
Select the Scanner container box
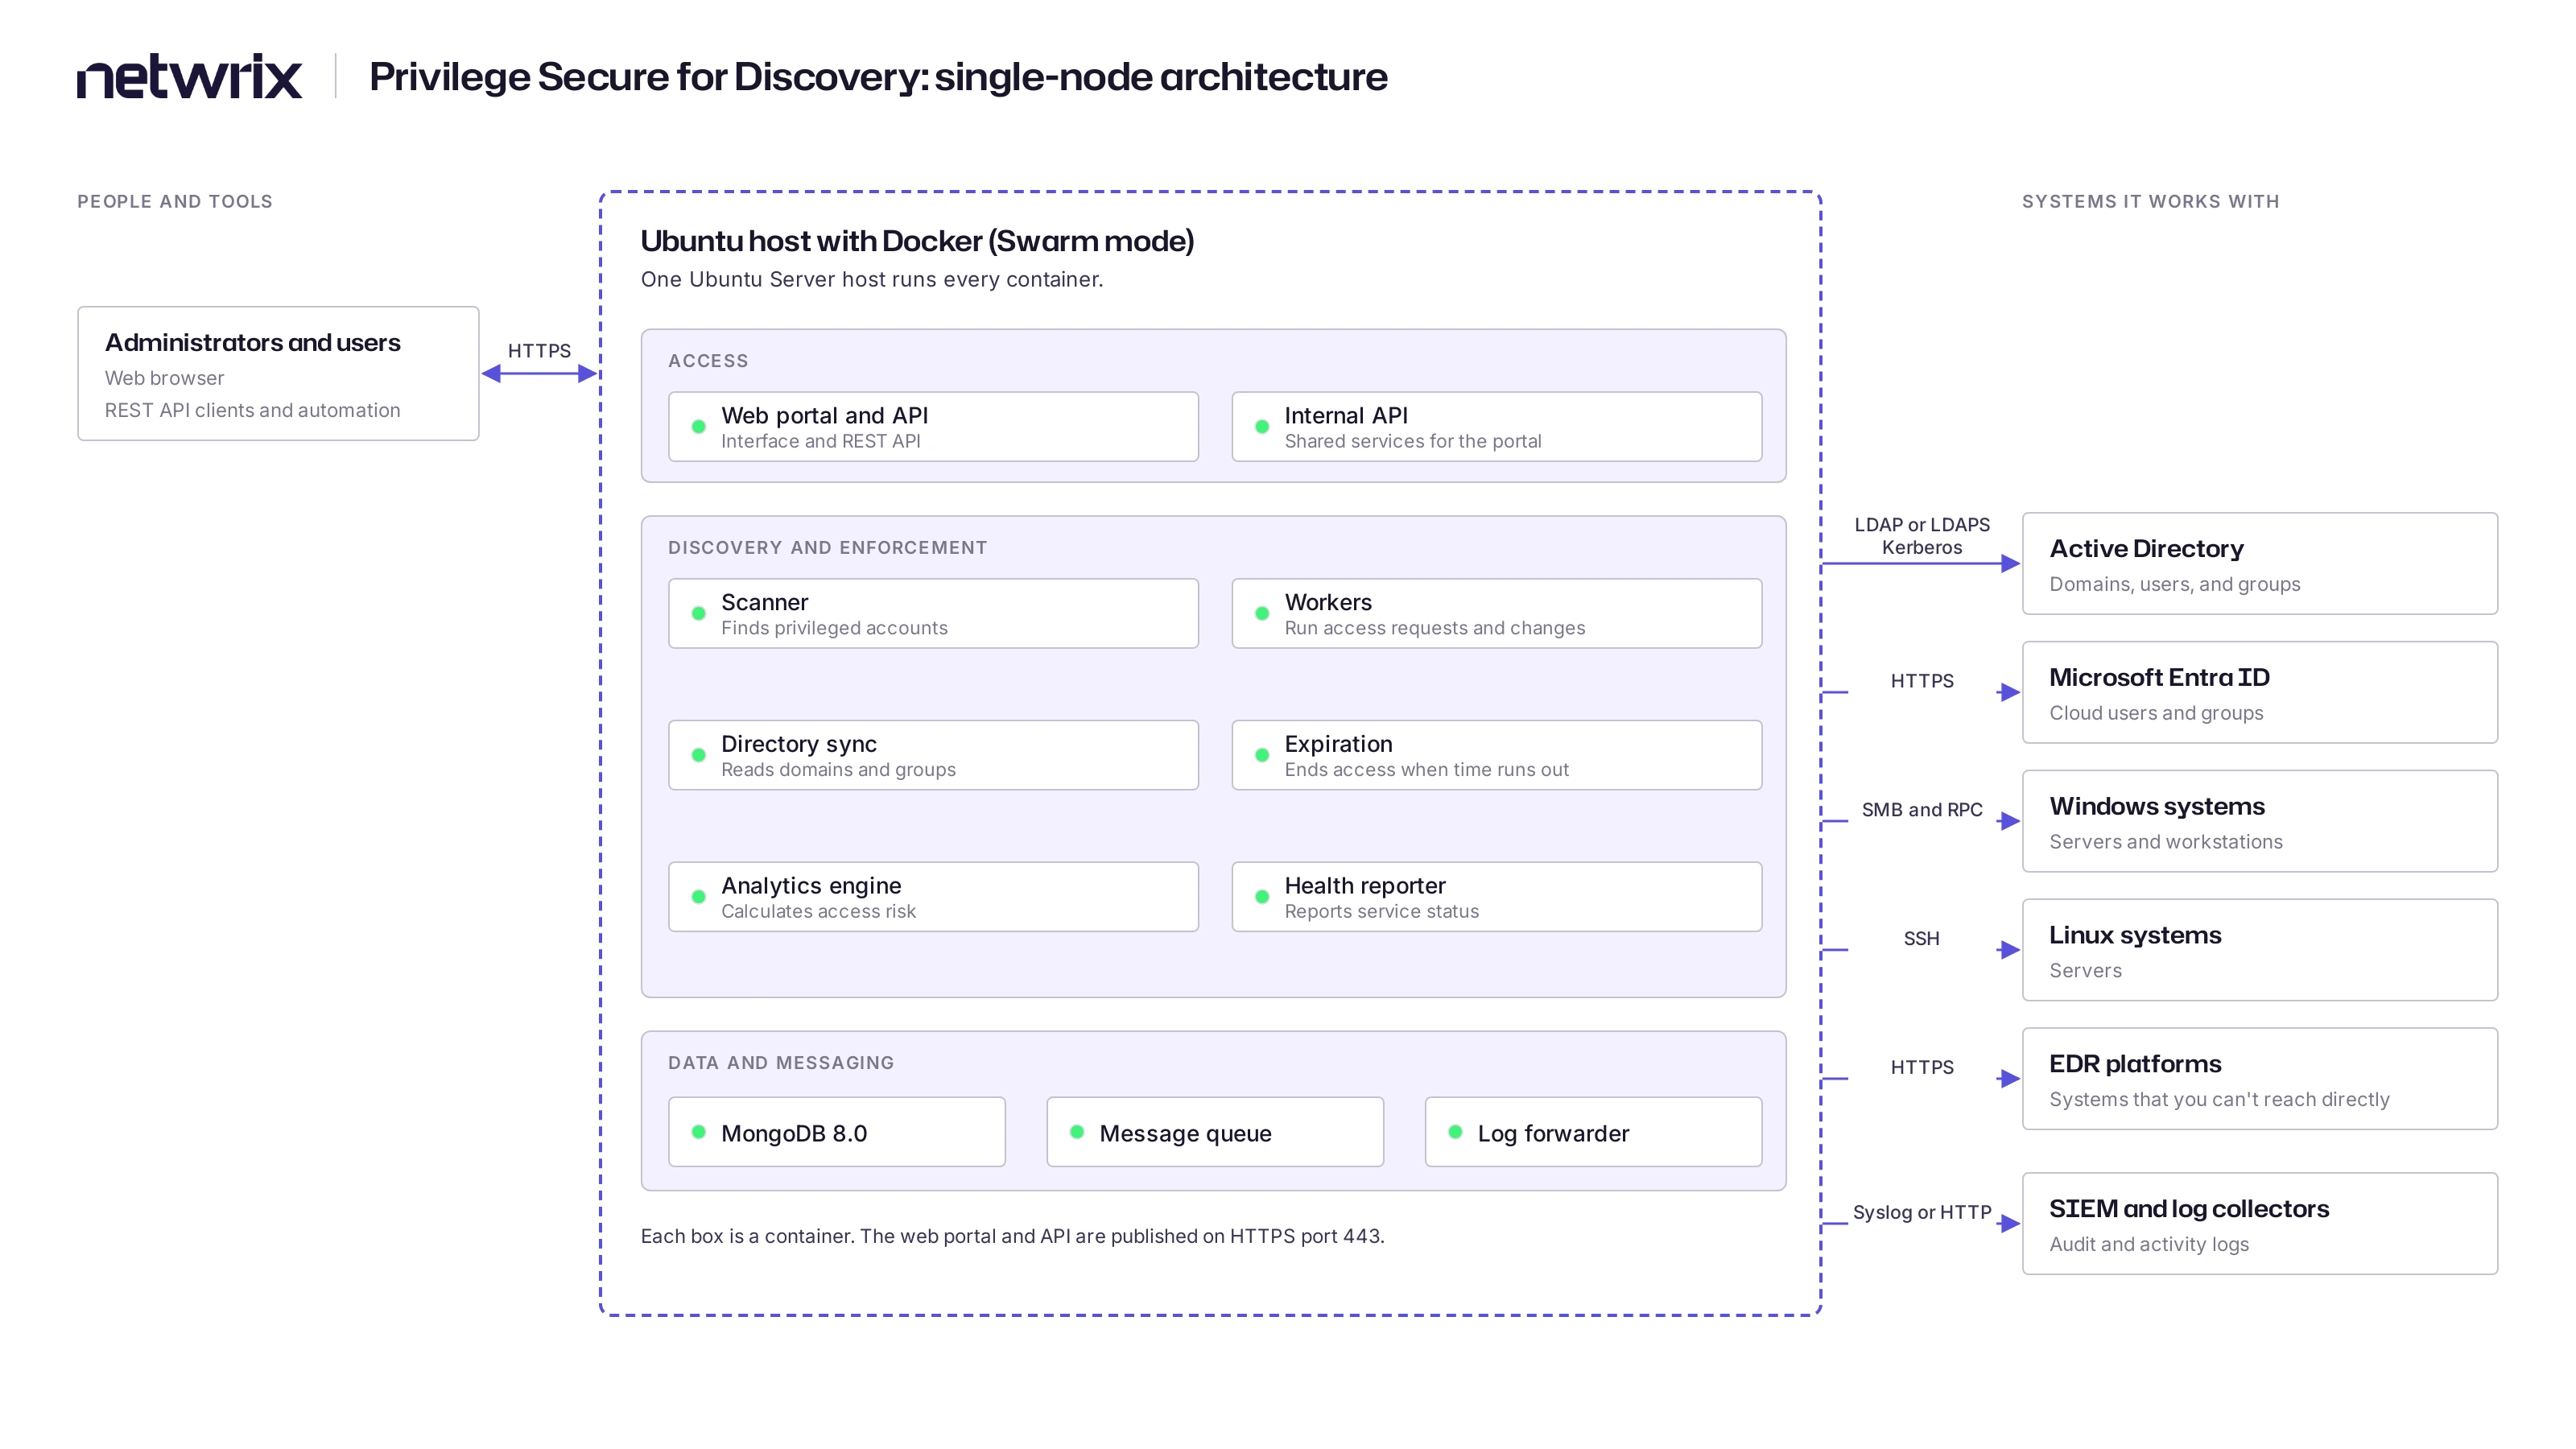pyautogui.click(x=933, y=614)
